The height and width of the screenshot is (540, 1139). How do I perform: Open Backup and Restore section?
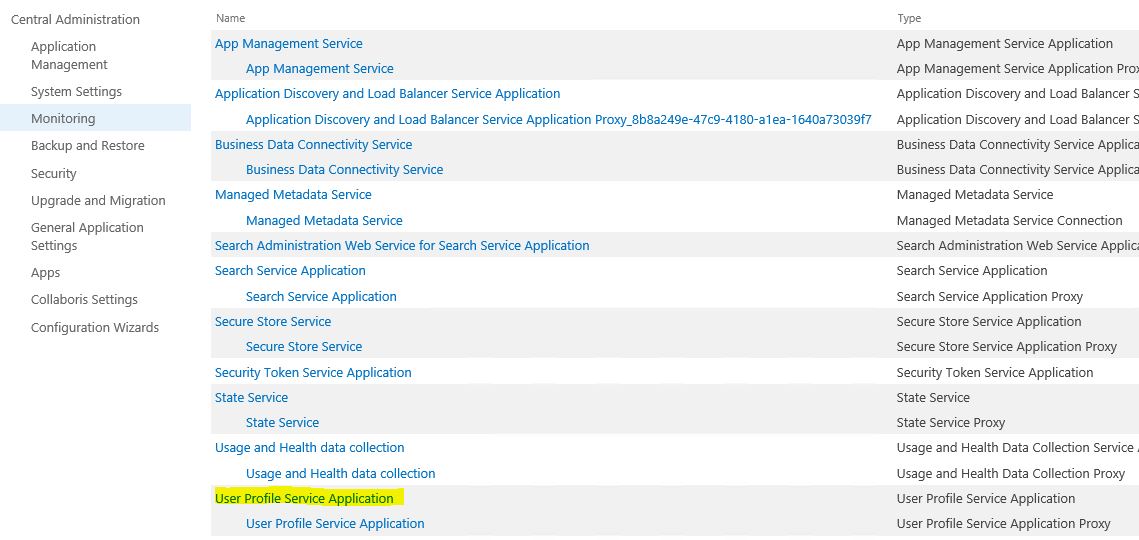(87, 145)
